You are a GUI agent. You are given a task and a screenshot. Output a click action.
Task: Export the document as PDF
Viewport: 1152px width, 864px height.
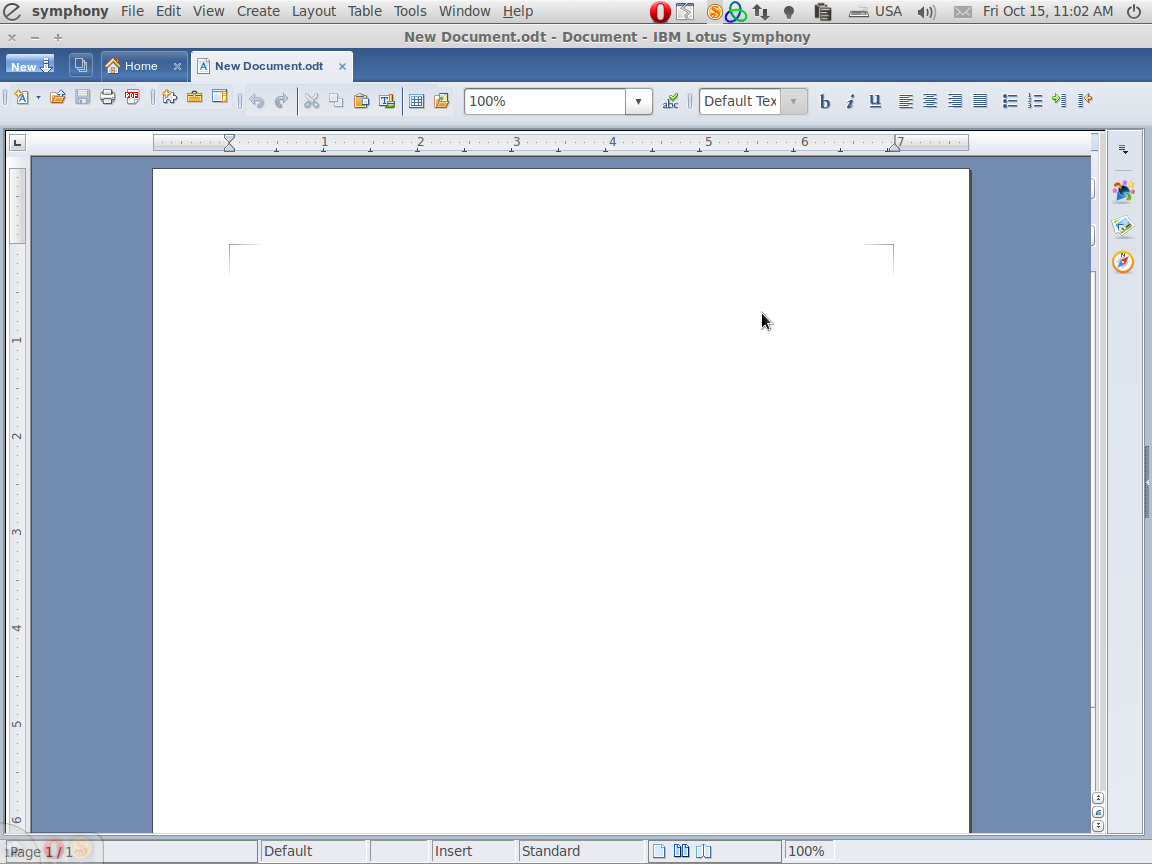tap(132, 98)
